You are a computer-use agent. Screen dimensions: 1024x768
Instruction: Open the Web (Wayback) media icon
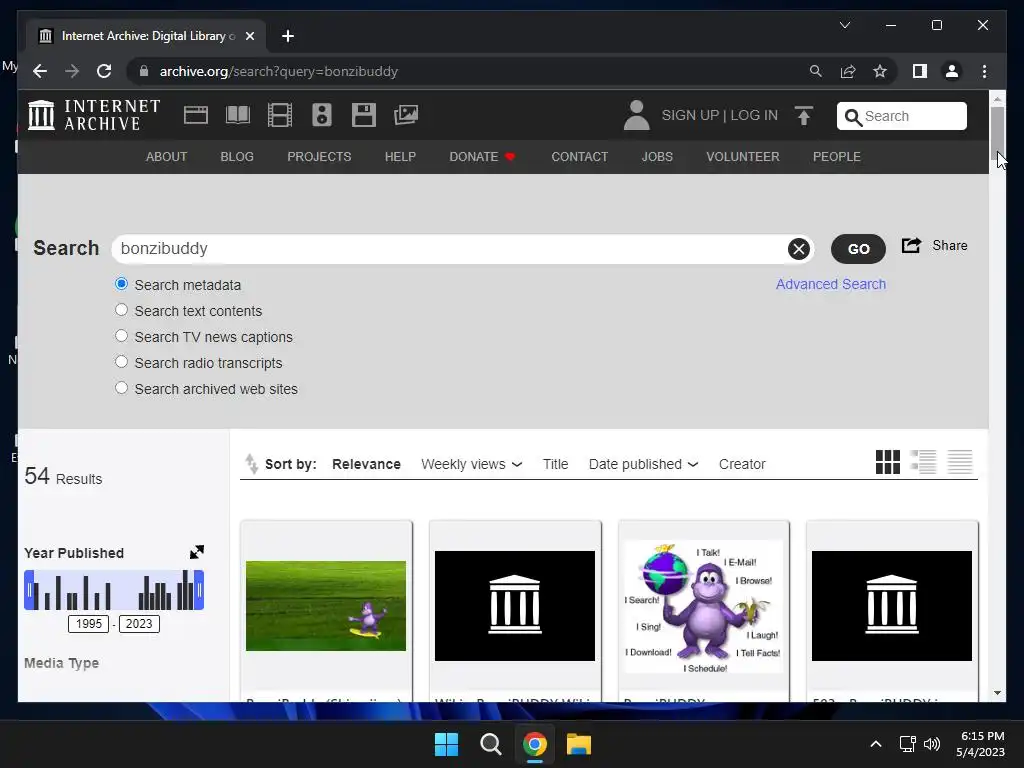(x=196, y=116)
